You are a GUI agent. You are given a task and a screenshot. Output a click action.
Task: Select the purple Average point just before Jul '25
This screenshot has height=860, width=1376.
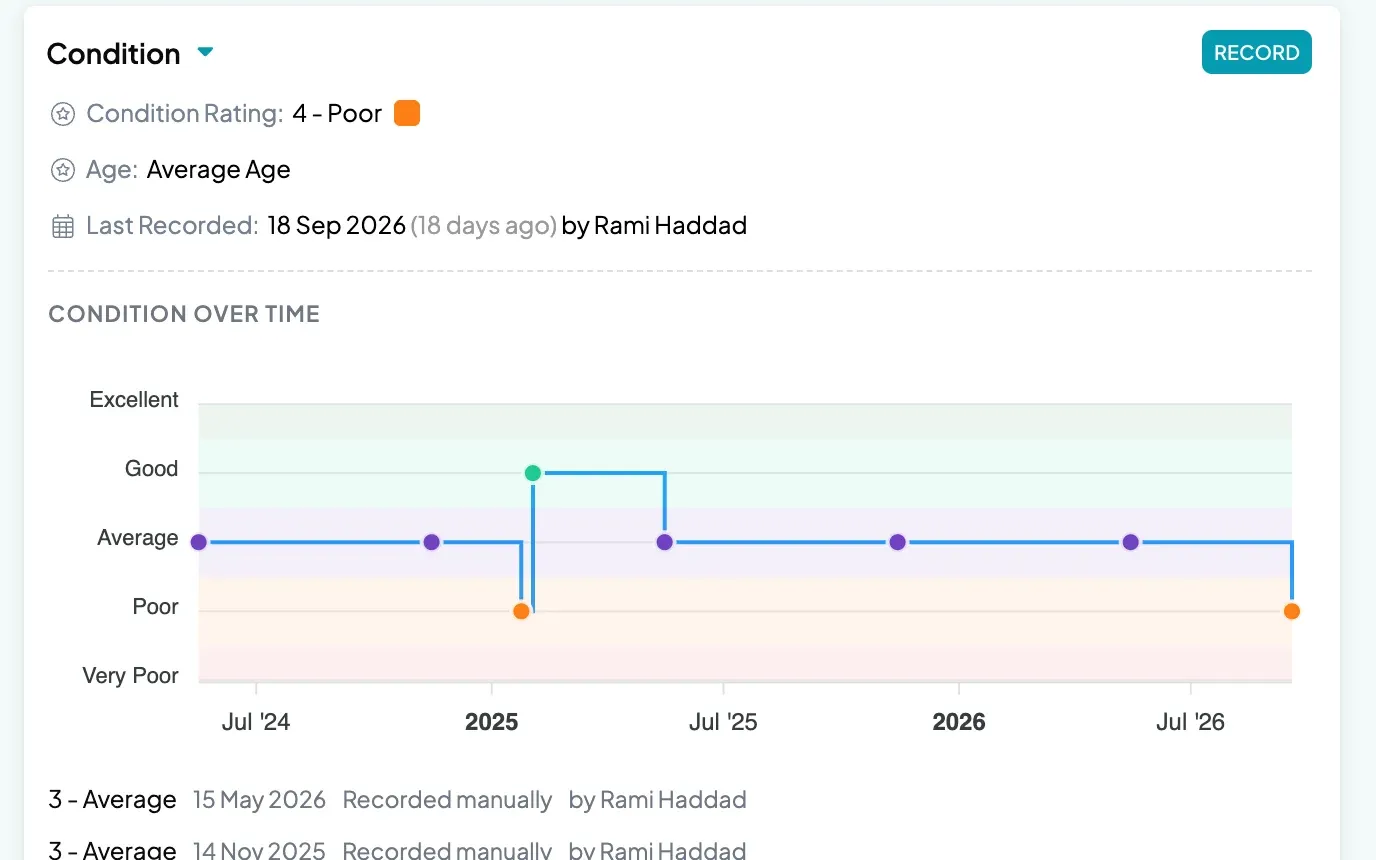pyautogui.click(x=665, y=542)
